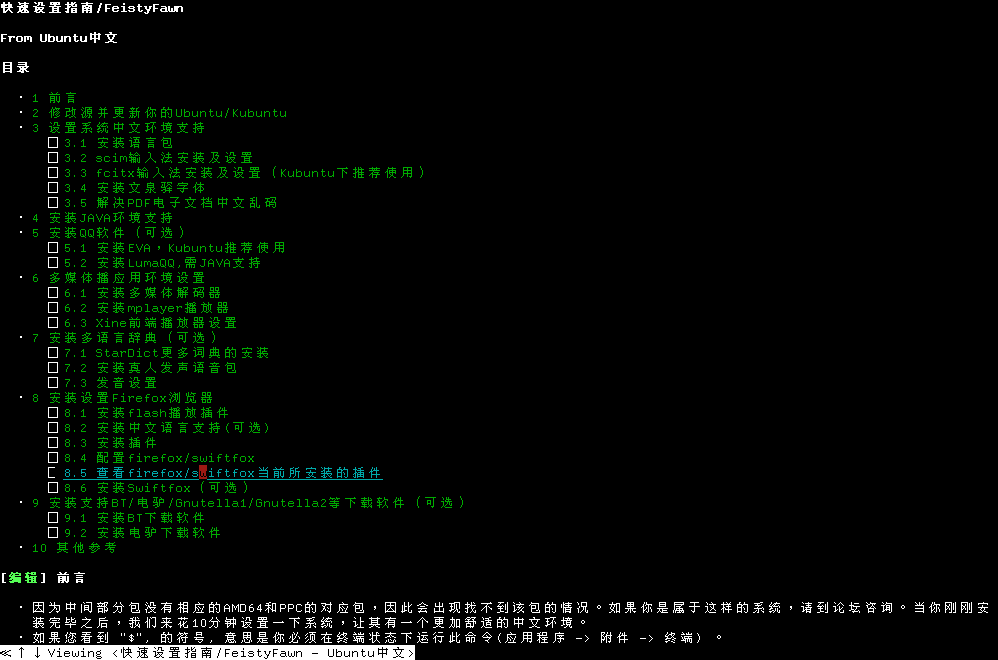Open '8.2 安装中文语言支持(可选)' link
Viewport: 998px width, 660px height.
coord(167,428)
